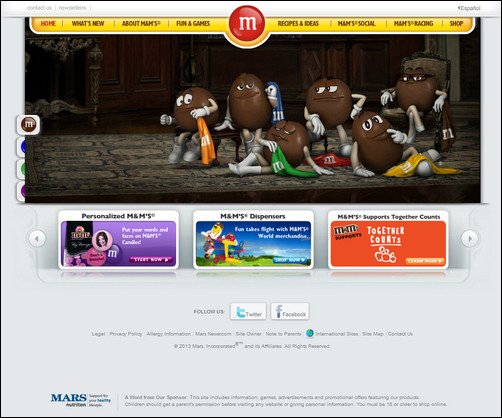Open the Twitter follow button
Screen dimensions: 502x418
pos(248,311)
